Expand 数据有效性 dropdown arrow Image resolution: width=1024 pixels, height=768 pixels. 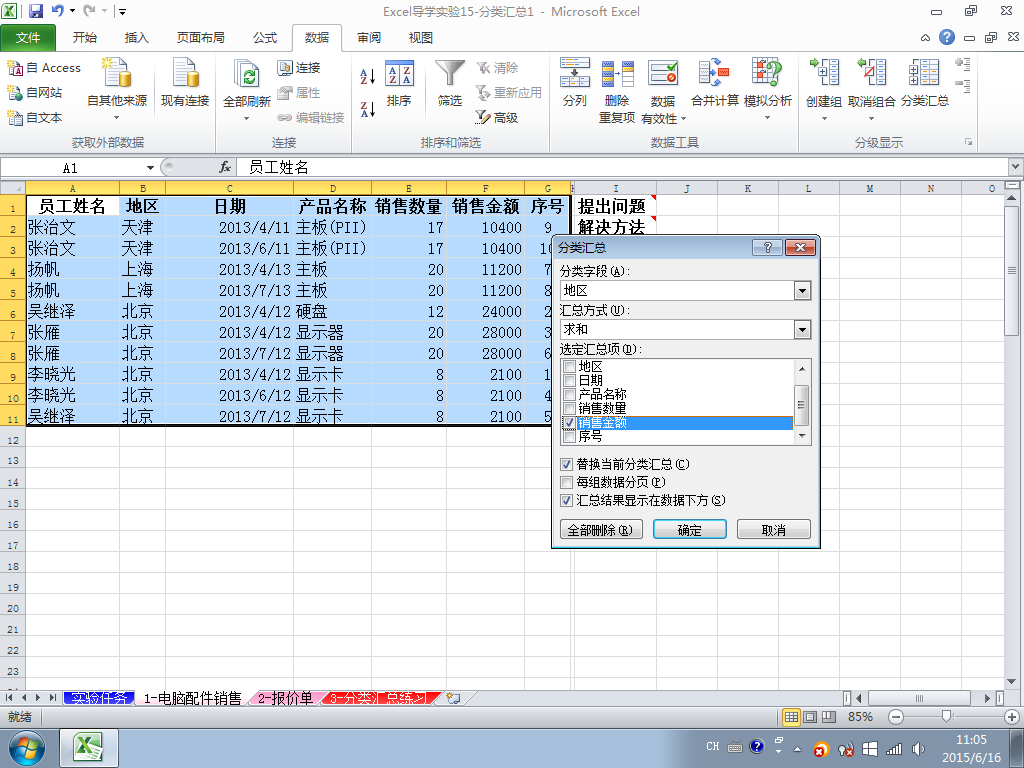click(x=684, y=119)
